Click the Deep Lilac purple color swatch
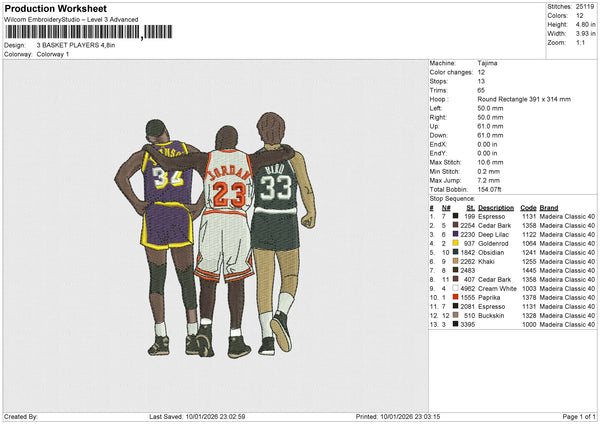Image resolution: width=600 pixels, height=424 pixels. [x=455, y=234]
